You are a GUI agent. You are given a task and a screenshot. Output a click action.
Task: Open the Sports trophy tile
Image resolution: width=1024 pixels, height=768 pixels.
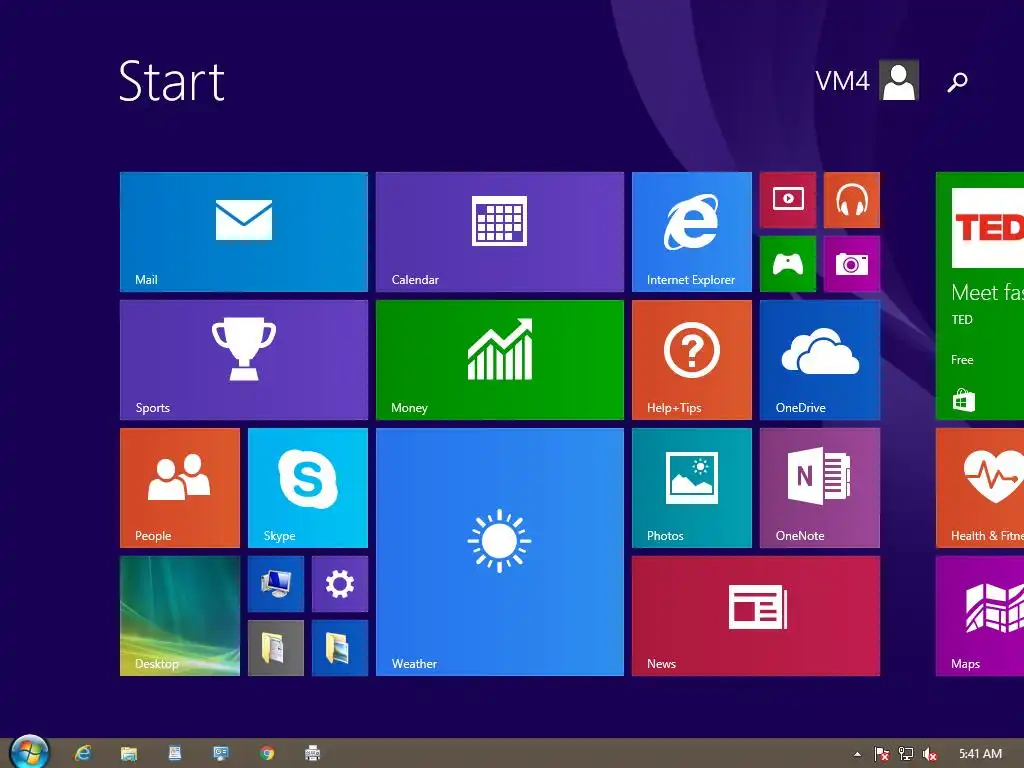click(x=244, y=360)
